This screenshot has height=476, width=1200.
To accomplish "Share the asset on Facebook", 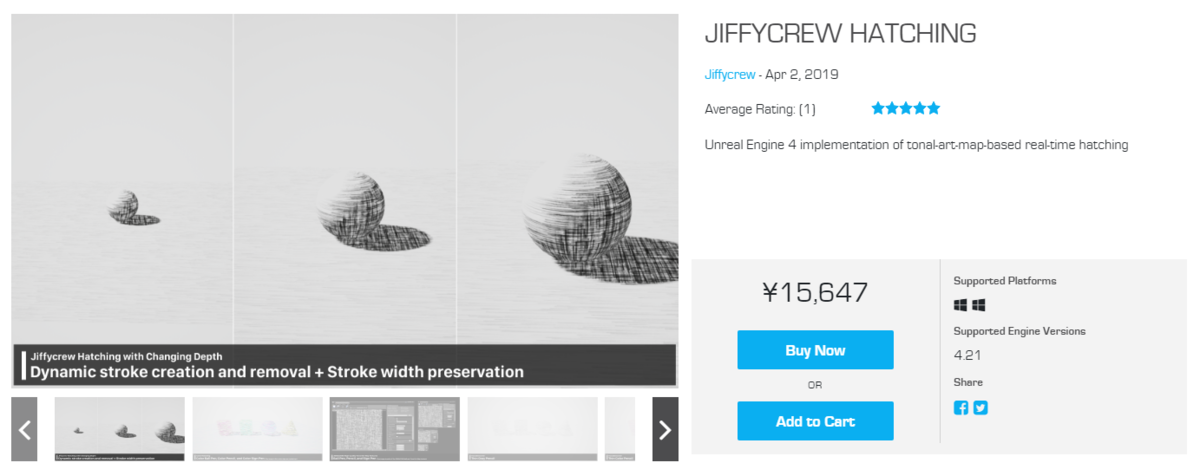I will coord(961,408).
